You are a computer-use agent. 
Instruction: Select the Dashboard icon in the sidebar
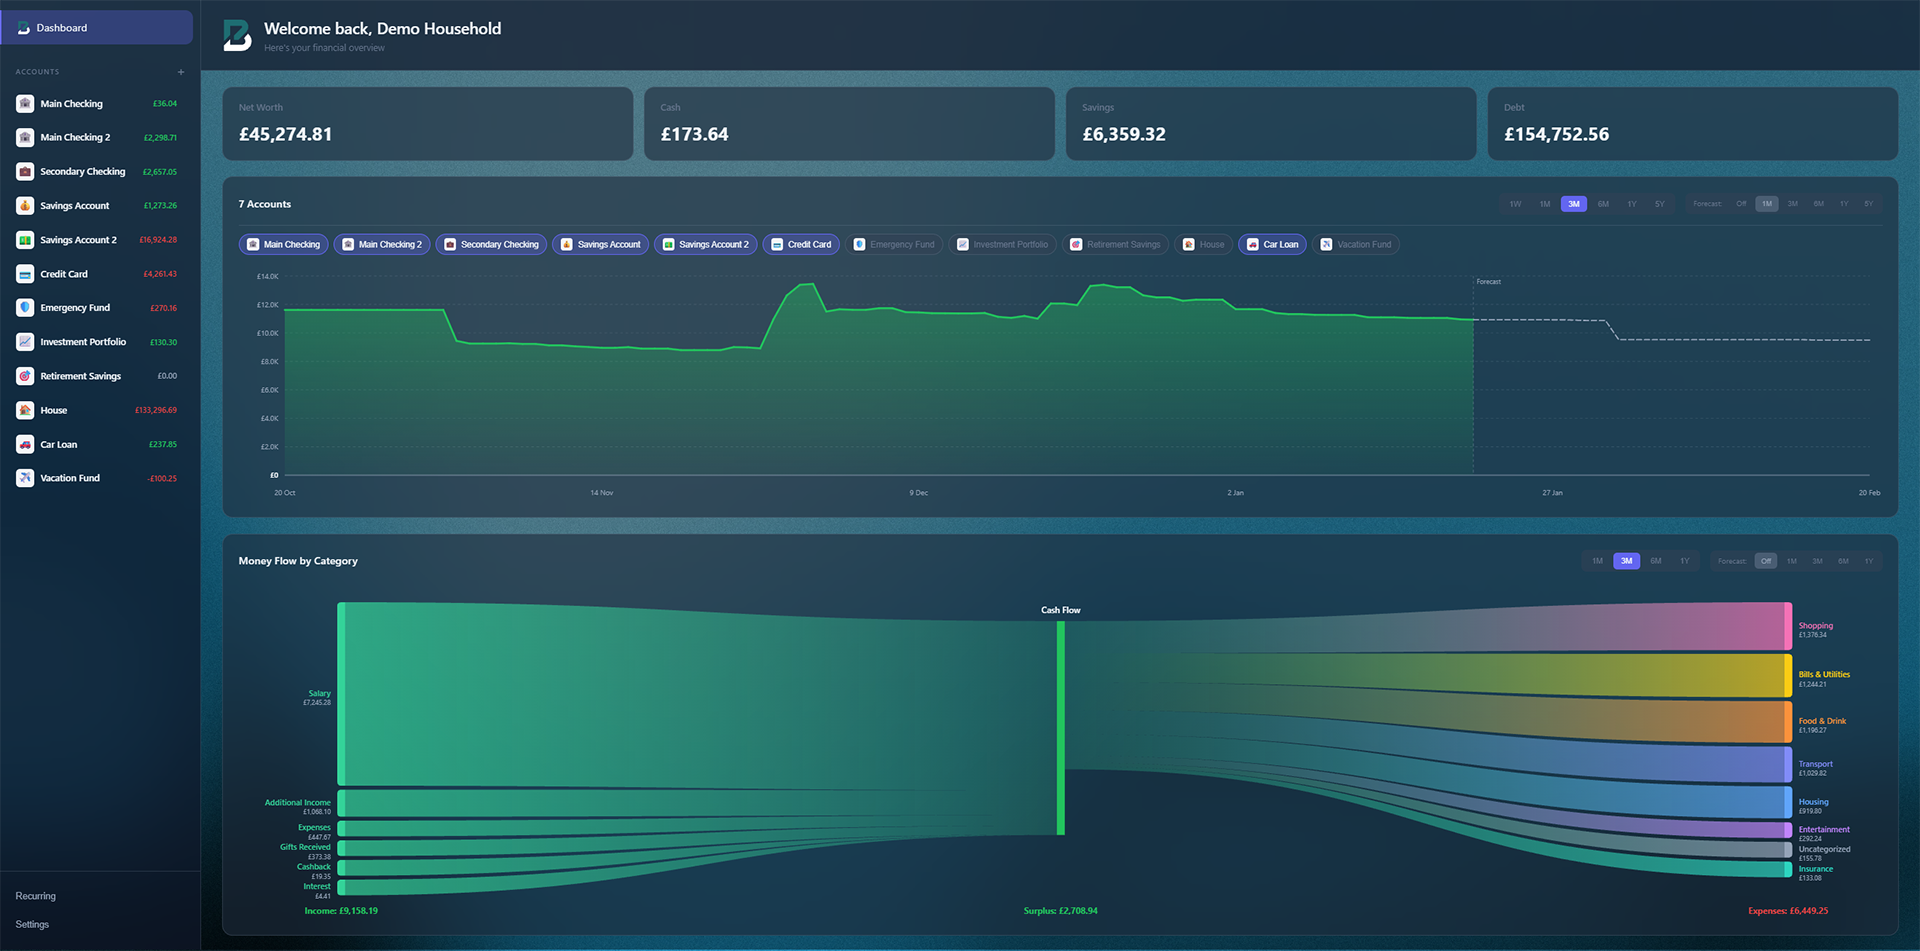coord(22,27)
